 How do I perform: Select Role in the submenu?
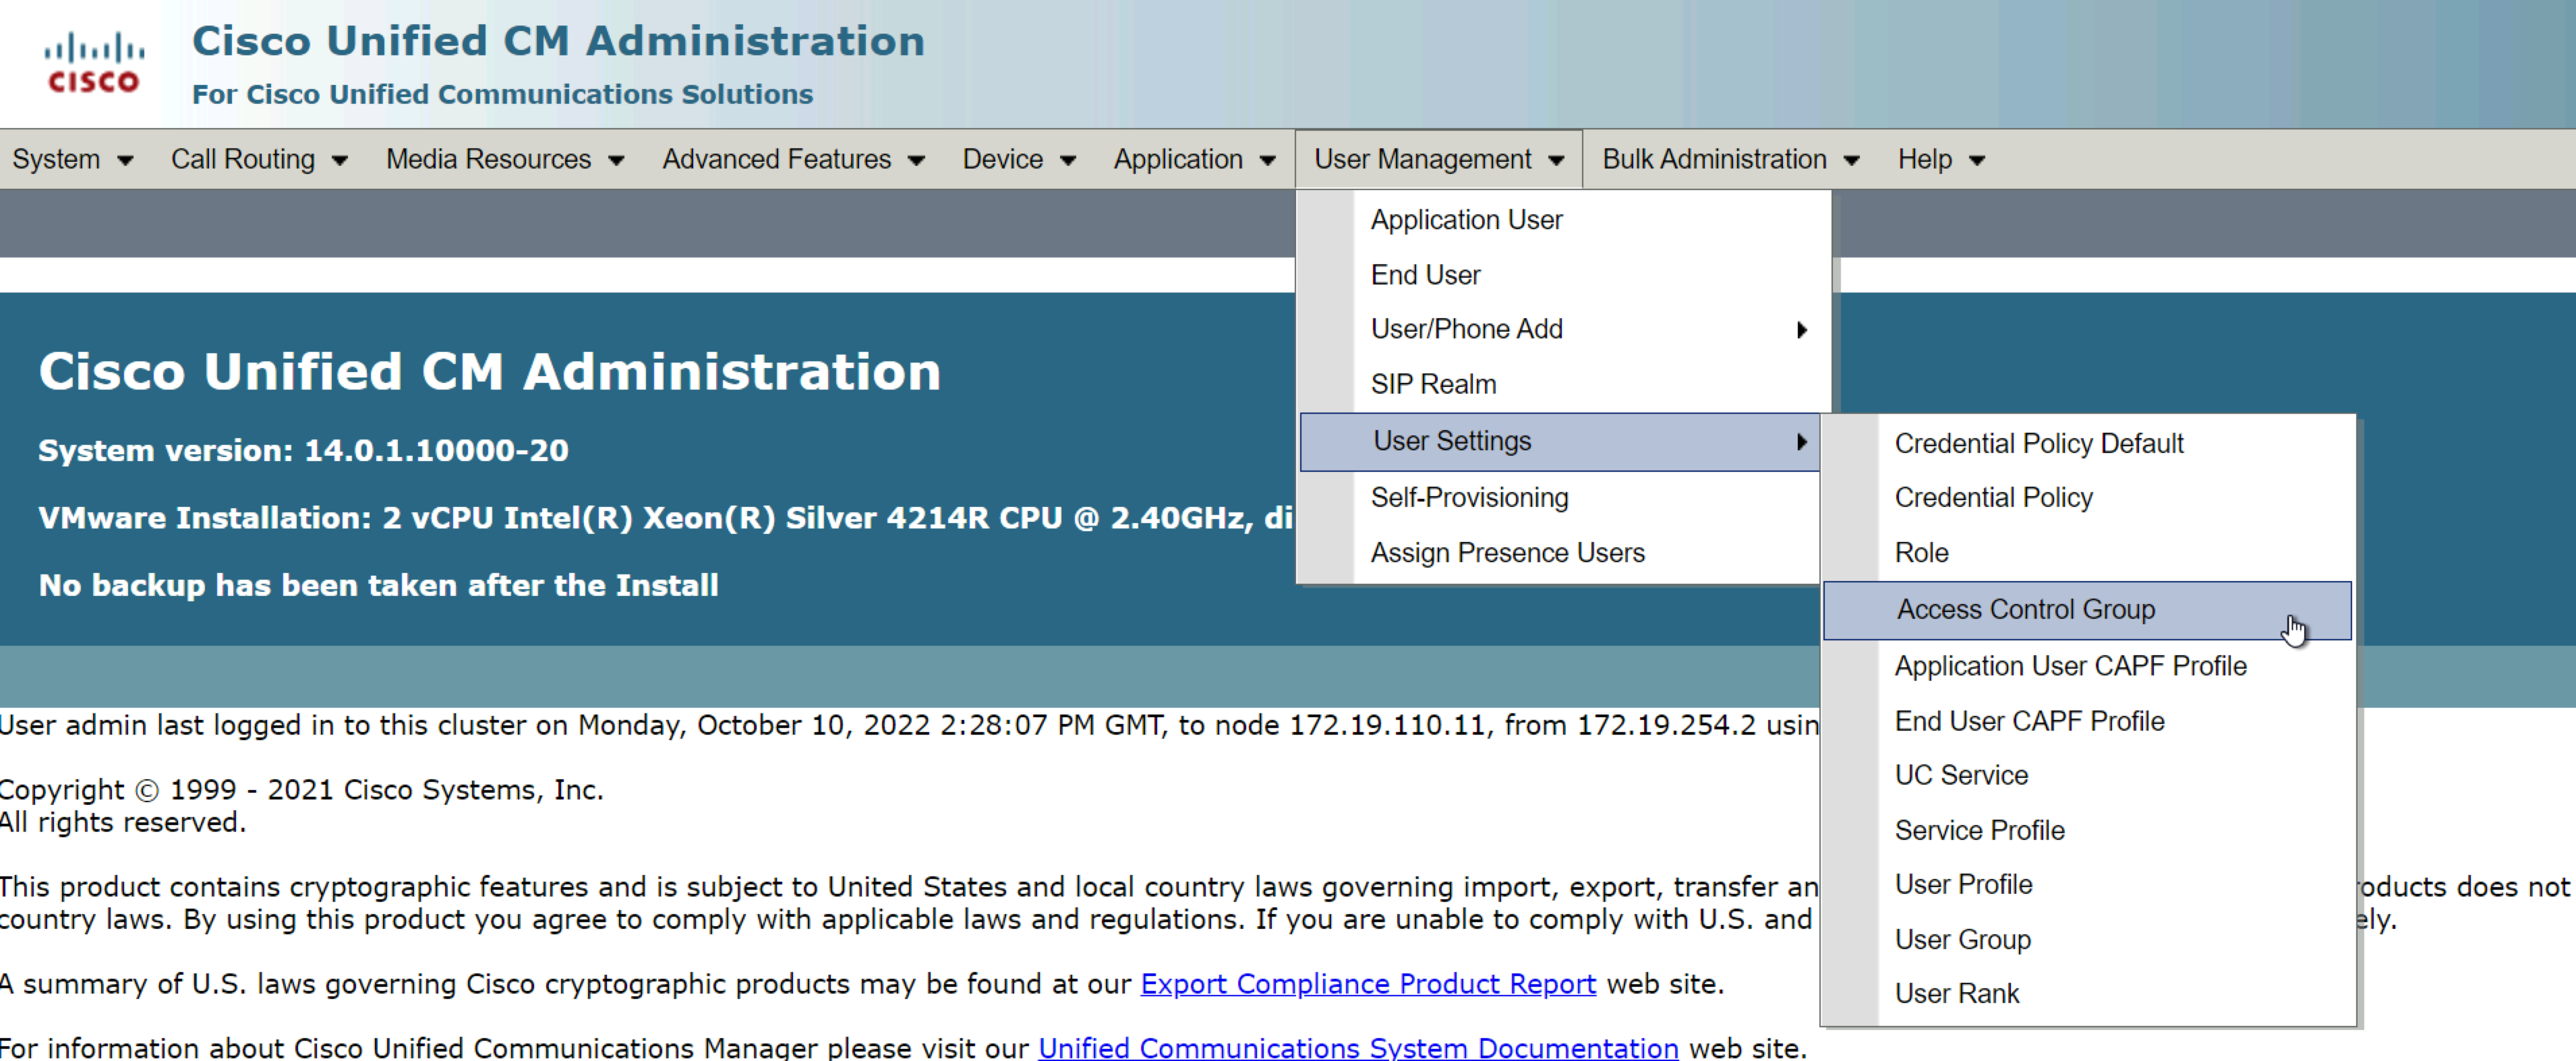[x=2088, y=553]
